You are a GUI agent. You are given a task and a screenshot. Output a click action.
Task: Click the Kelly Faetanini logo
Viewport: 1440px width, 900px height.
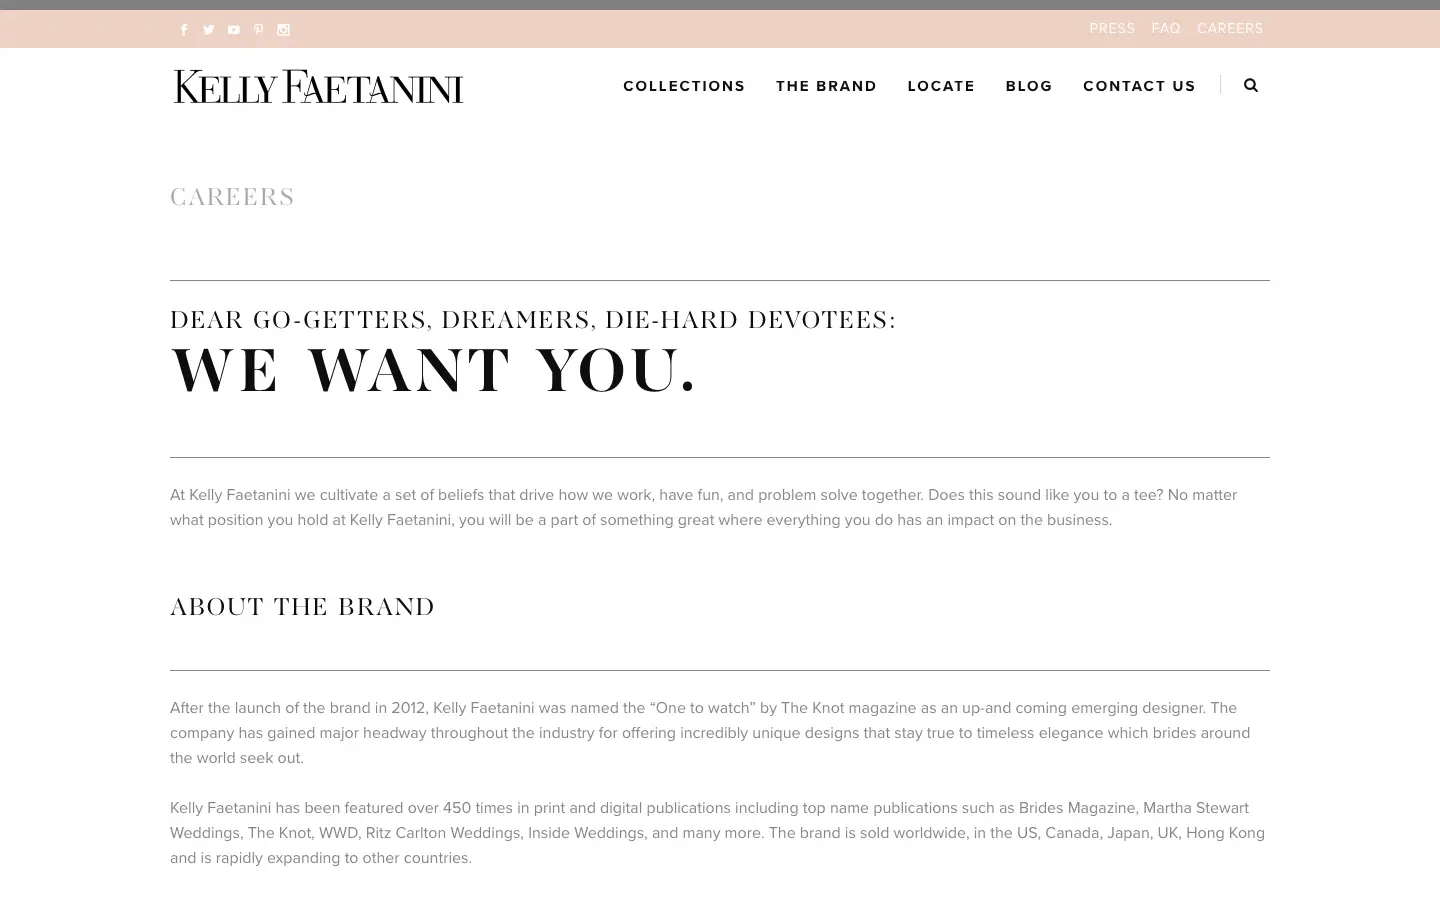318,87
